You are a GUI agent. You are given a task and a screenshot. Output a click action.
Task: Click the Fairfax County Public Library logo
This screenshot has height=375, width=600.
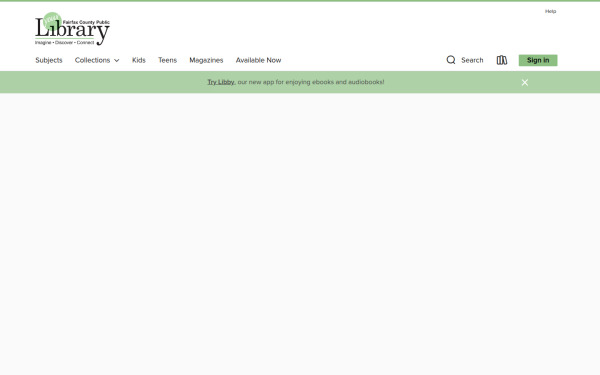click(x=72, y=29)
